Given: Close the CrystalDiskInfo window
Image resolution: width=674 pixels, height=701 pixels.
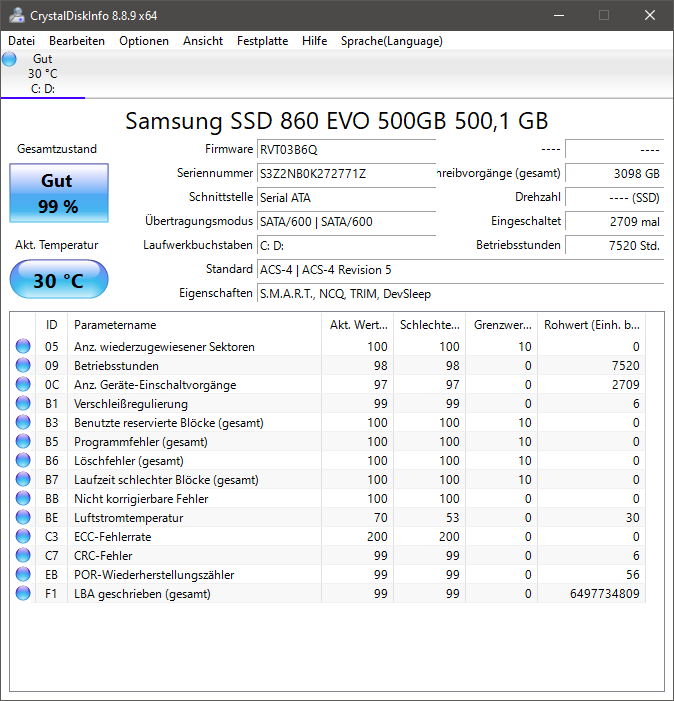Looking at the screenshot, I should click(650, 15).
